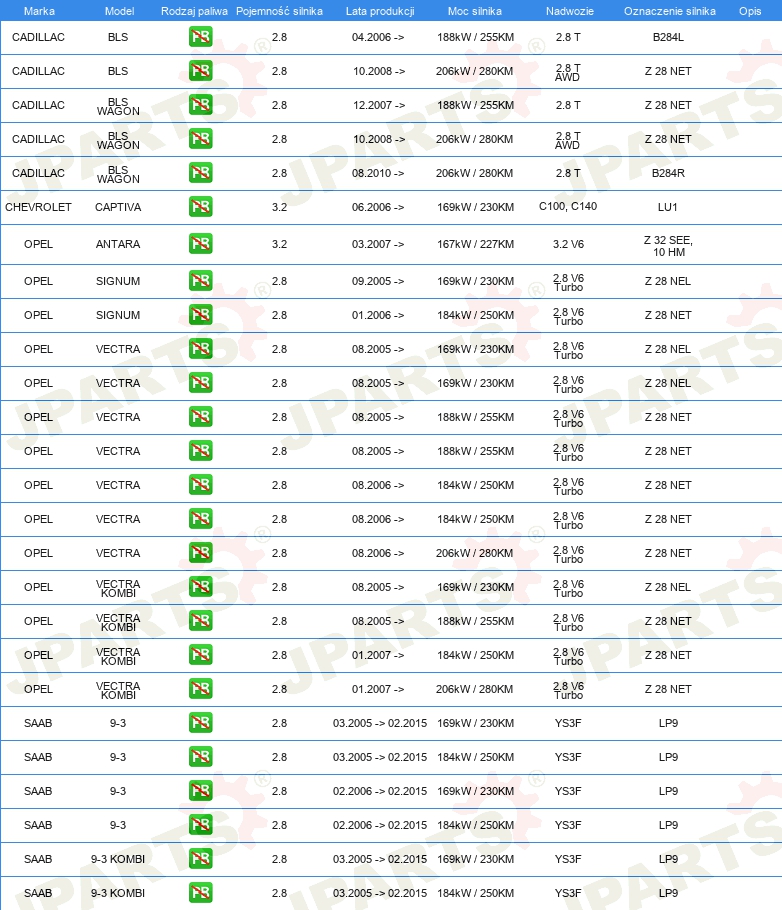This screenshot has height=910, width=782.
Task: Select 206kW / 280KM in BLS Wagon B284R row
Action: pos(474,173)
